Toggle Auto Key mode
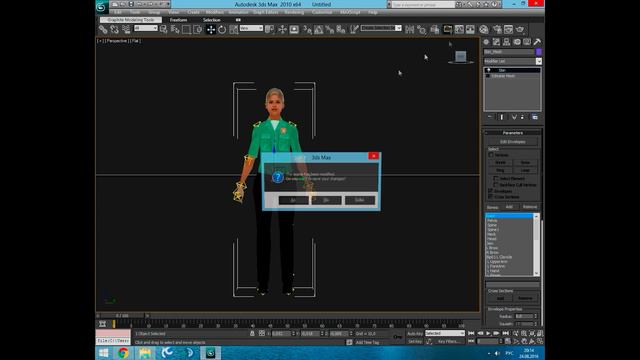The height and width of the screenshot is (360, 640). 415,333
